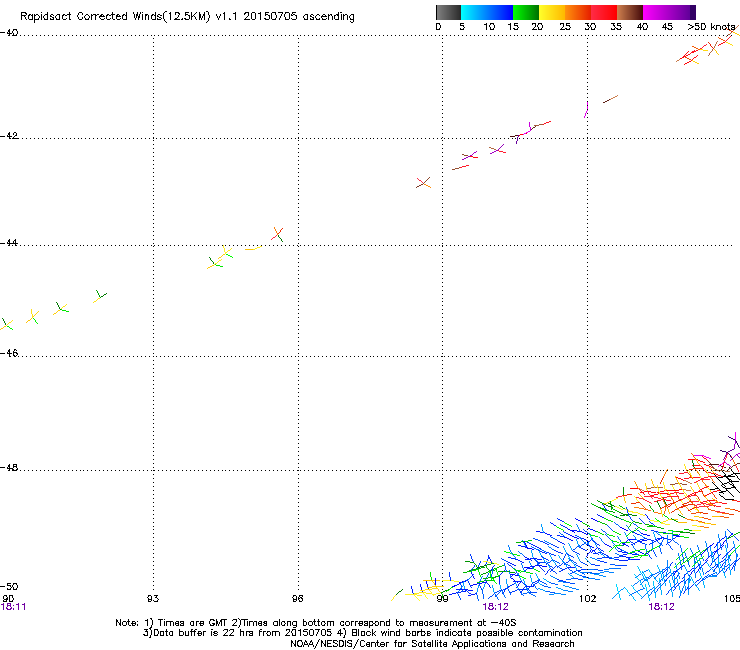Click the 'Data buffer is 22 hrs' note line

[362, 633]
